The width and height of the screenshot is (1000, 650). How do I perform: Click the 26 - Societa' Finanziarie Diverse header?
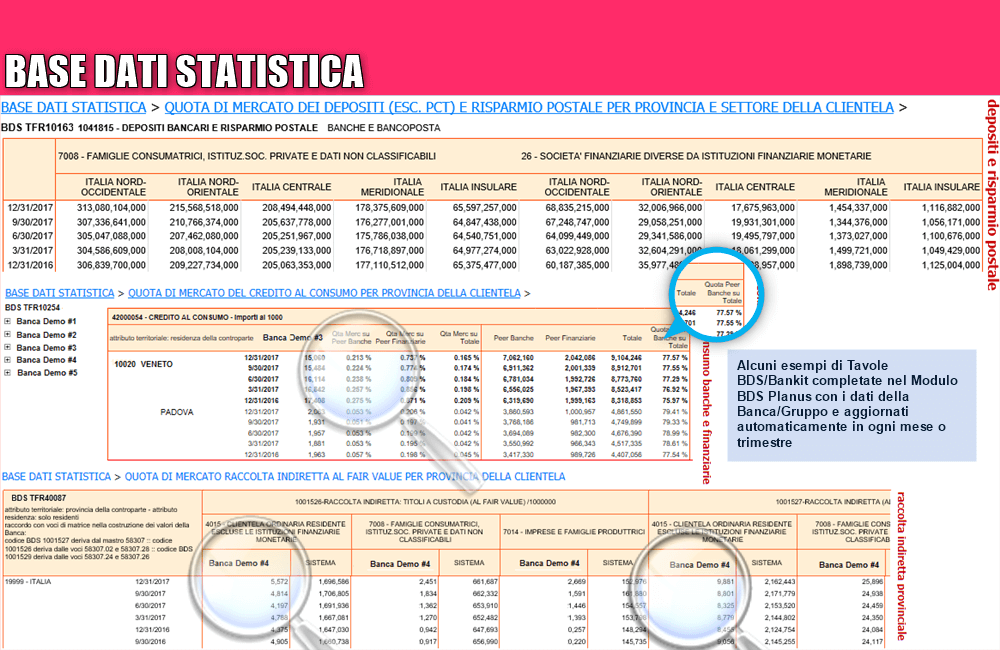(x=696, y=156)
